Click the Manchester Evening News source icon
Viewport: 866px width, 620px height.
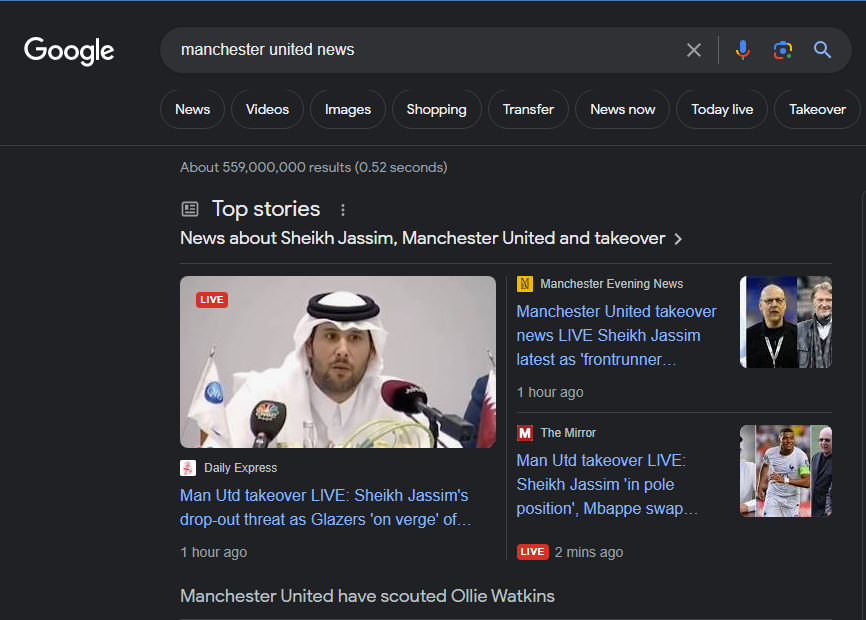tap(525, 284)
